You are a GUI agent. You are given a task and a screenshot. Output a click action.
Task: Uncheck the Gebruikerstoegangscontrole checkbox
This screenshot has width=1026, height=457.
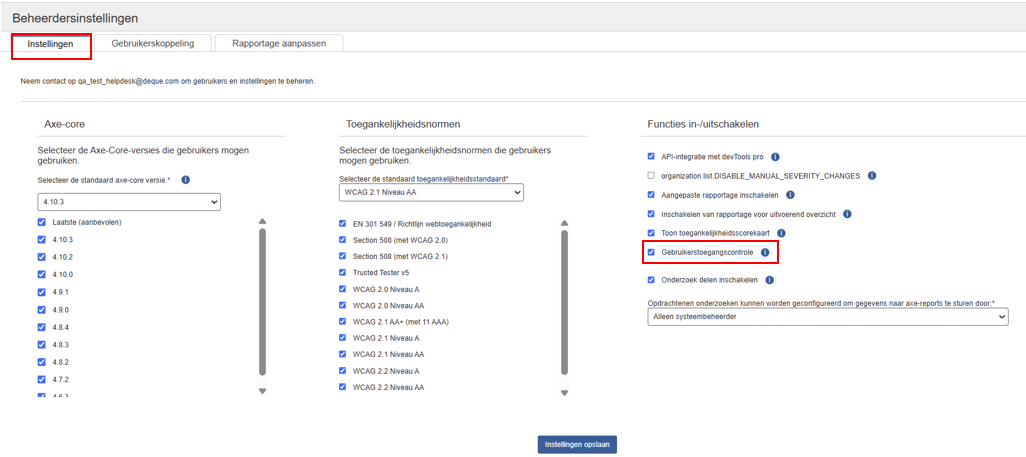[651, 252]
